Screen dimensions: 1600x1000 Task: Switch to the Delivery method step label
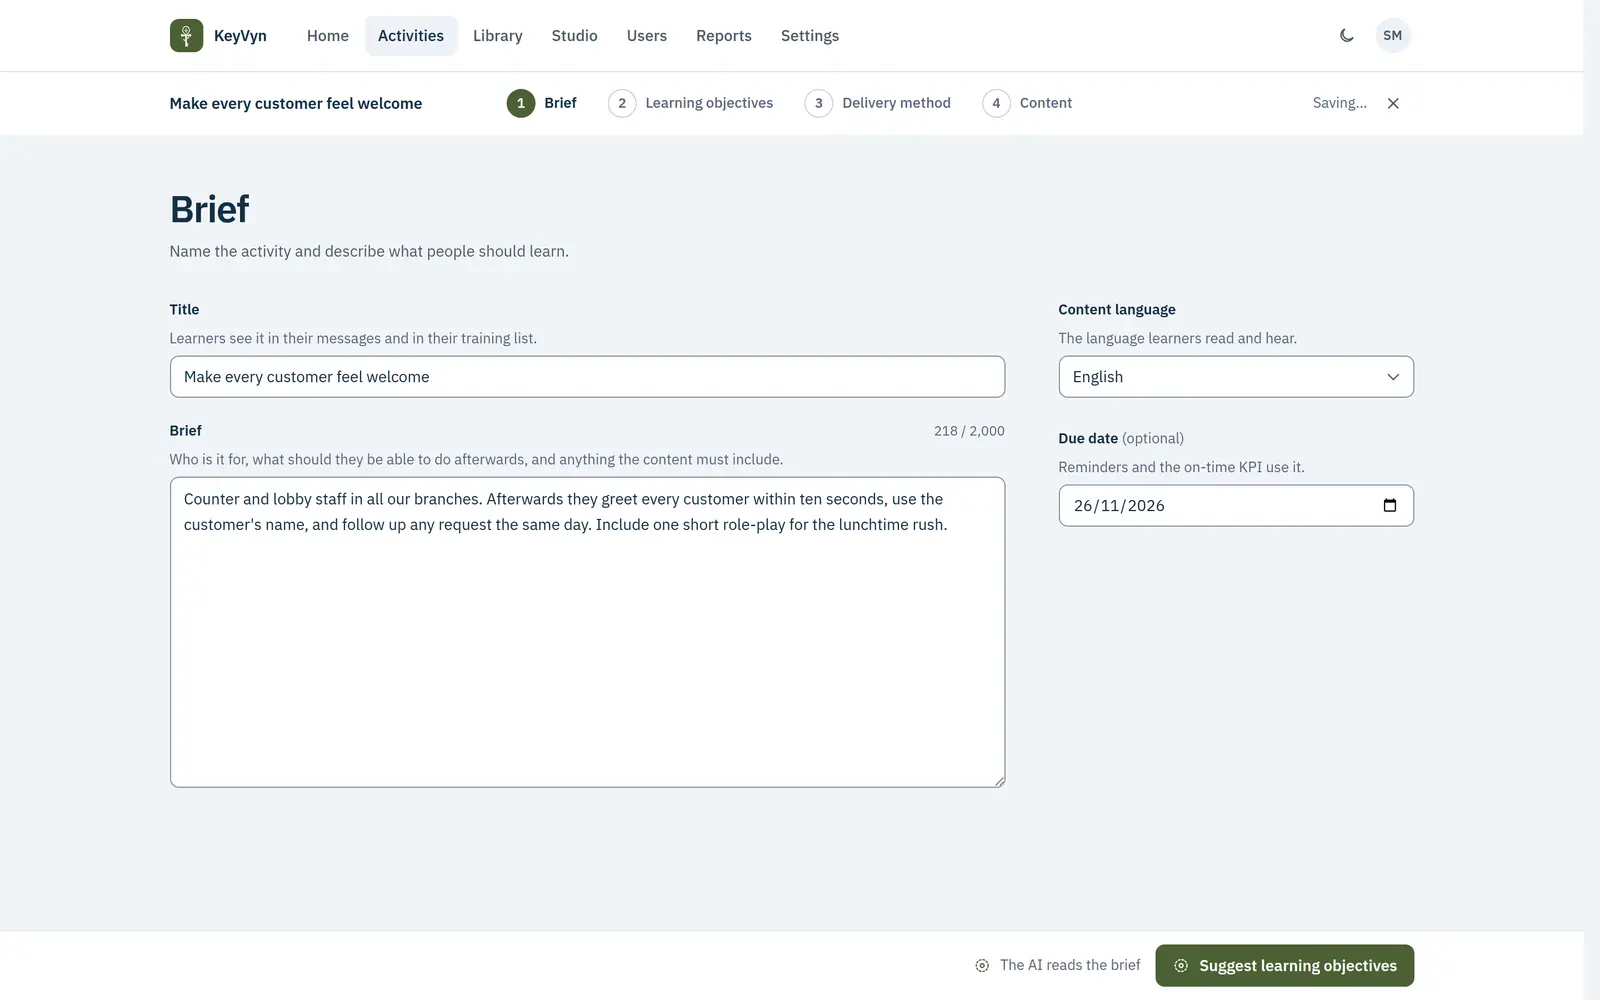point(896,103)
